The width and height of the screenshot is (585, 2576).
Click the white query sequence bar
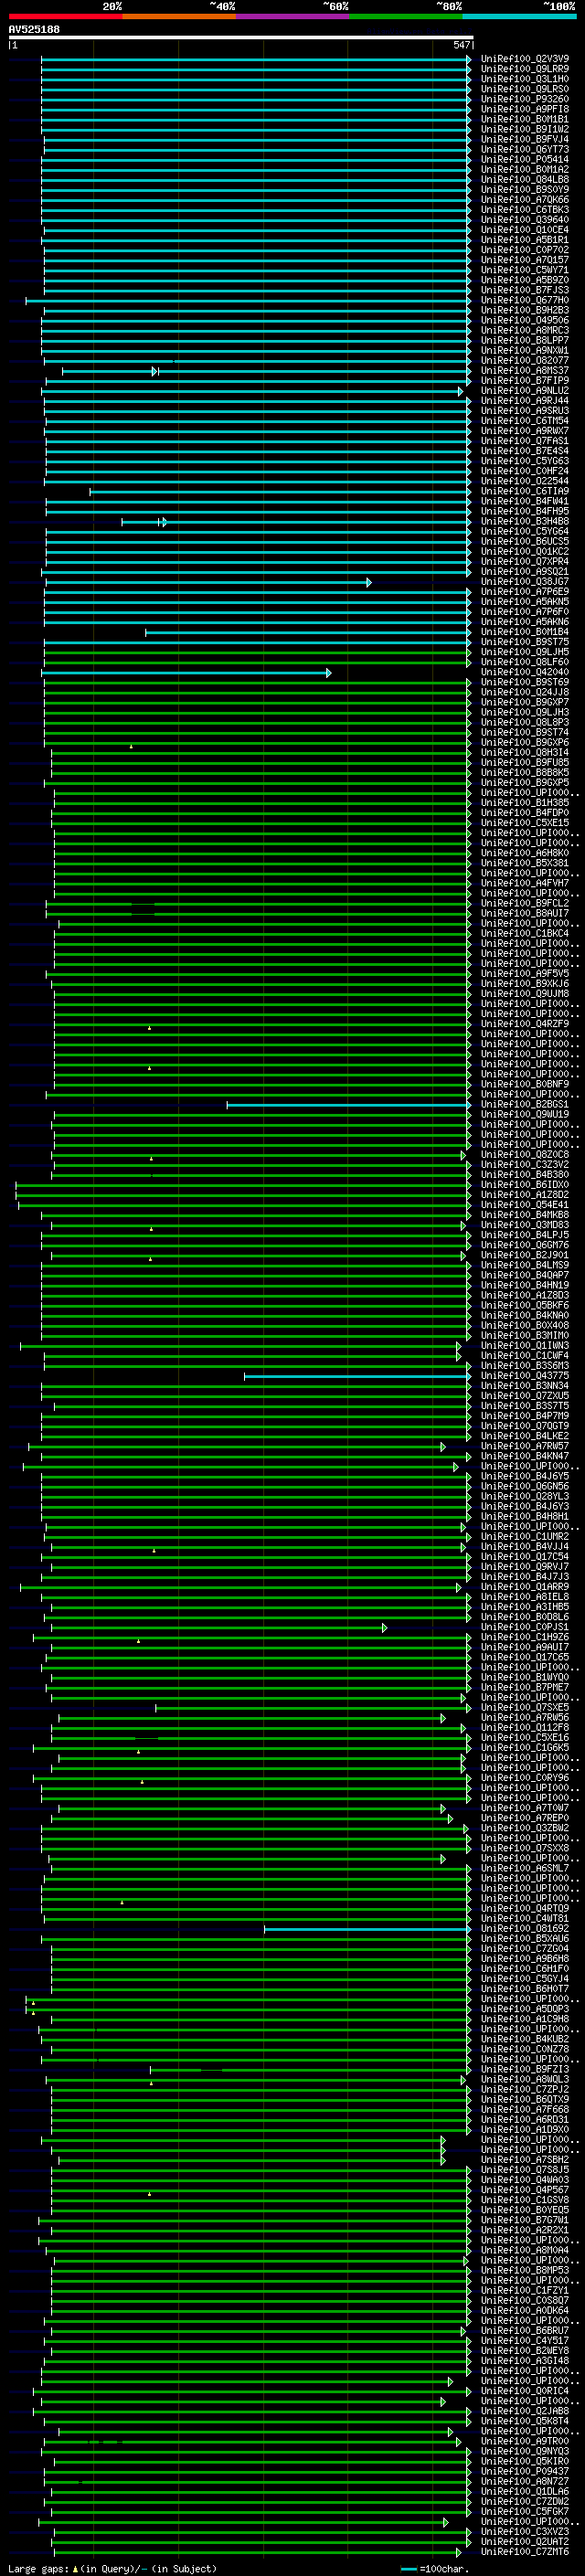[240, 37]
